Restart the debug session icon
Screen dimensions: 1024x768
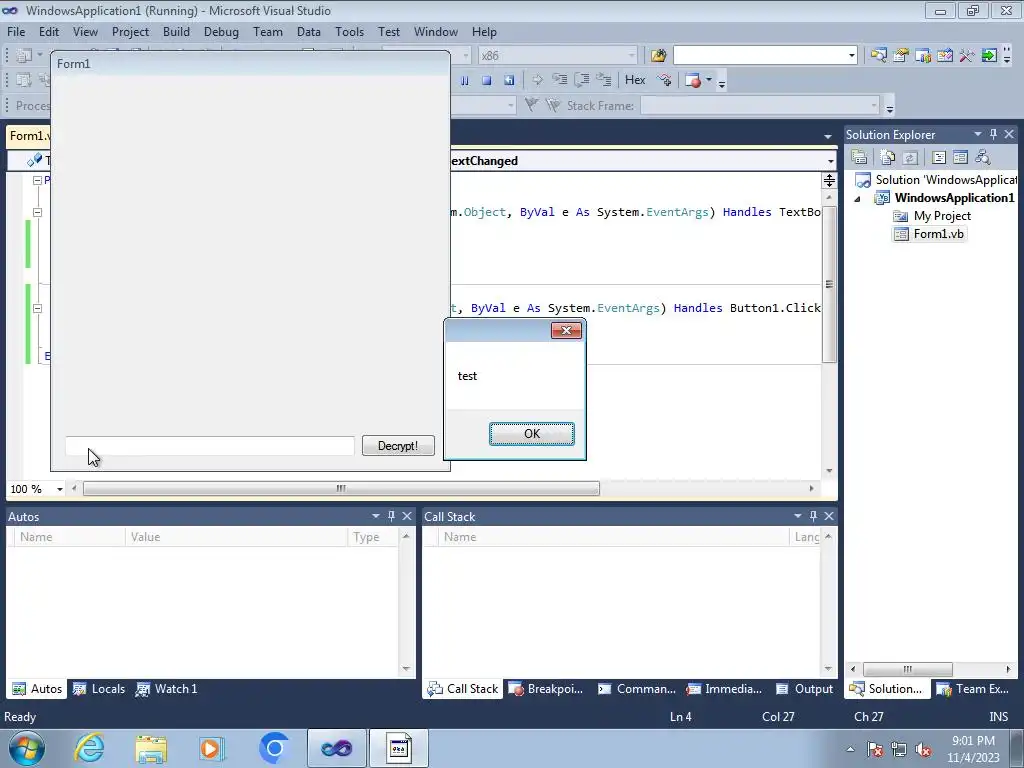coord(509,80)
